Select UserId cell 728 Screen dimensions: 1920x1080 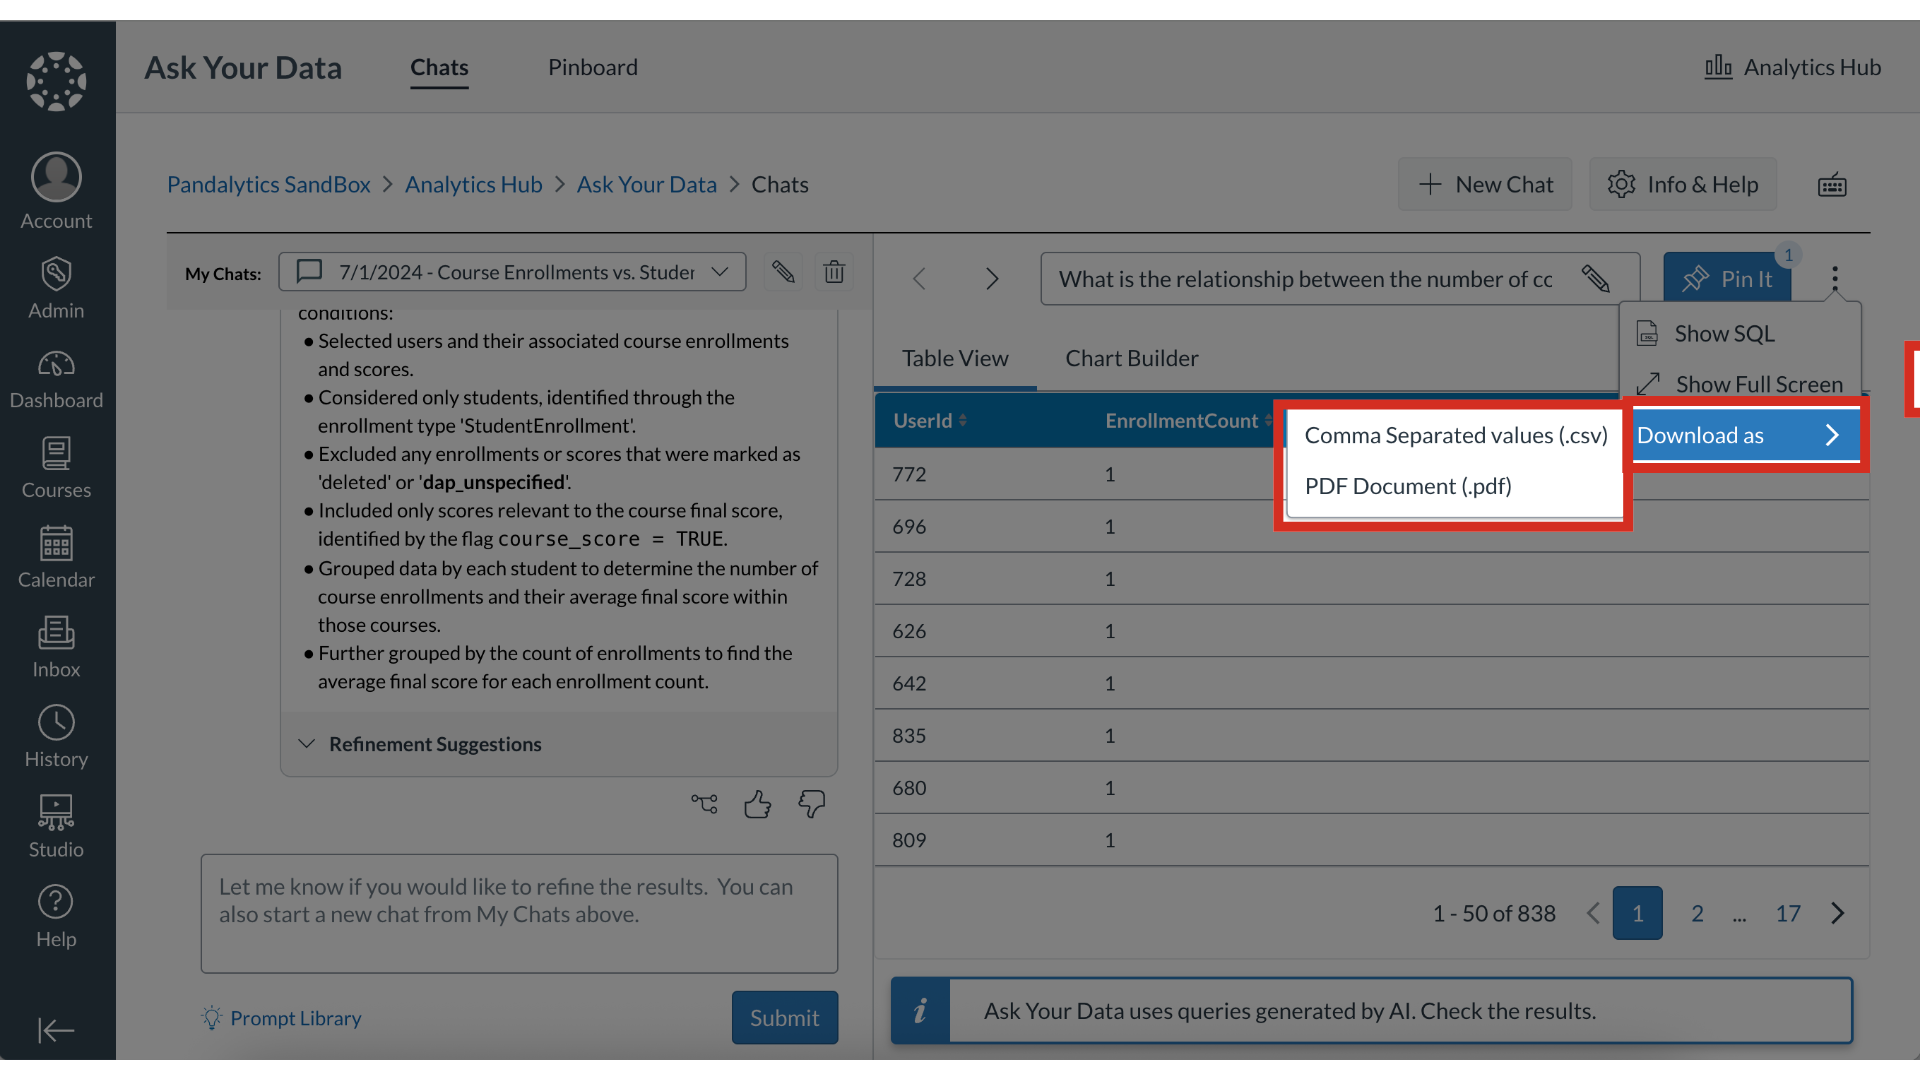pos(909,579)
